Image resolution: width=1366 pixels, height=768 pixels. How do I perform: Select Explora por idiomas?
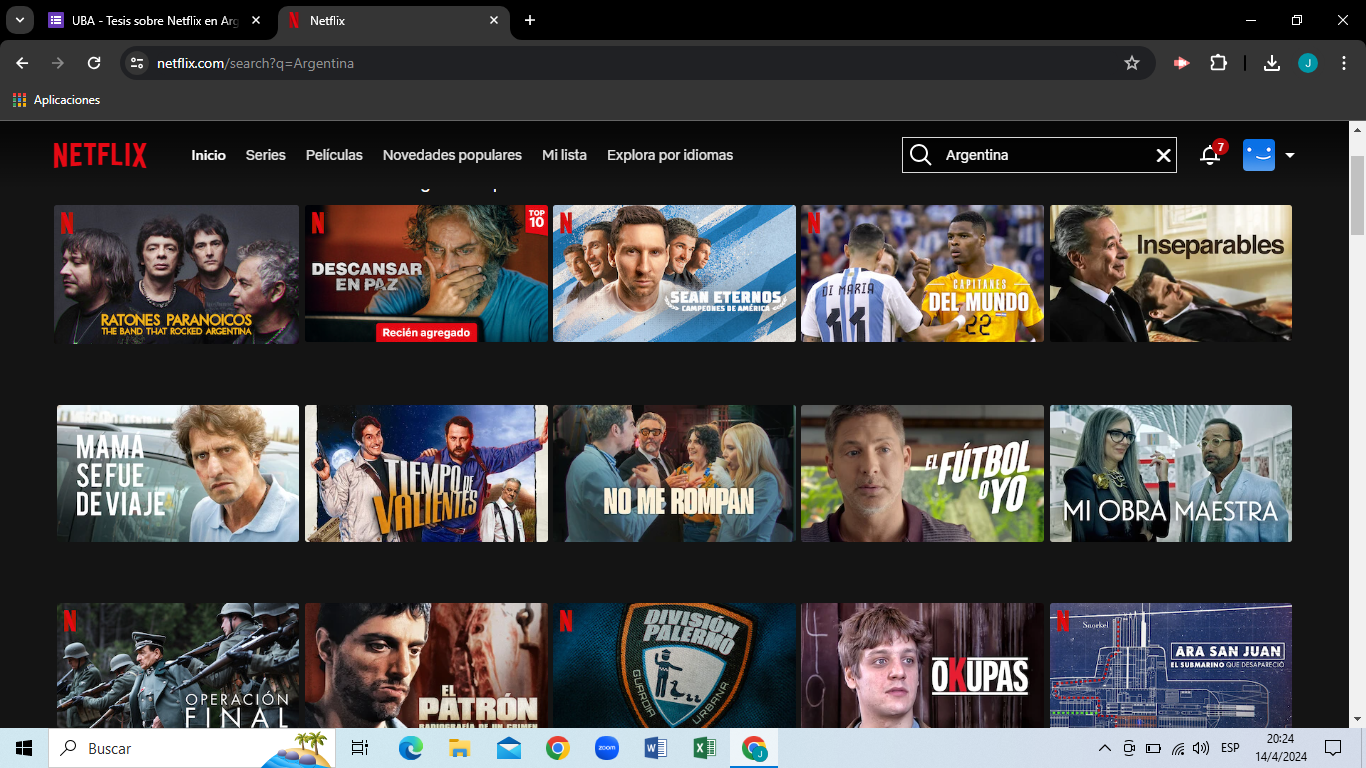click(x=670, y=155)
